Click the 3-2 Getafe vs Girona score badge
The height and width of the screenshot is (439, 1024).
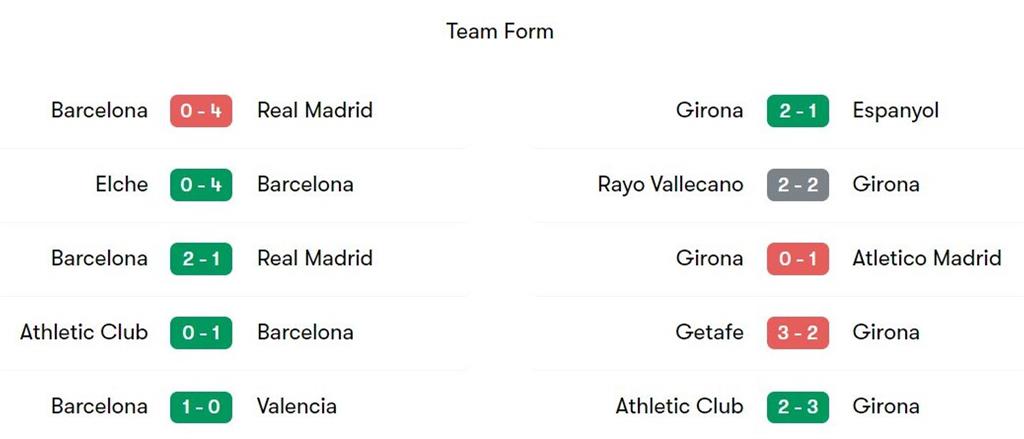[797, 333]
